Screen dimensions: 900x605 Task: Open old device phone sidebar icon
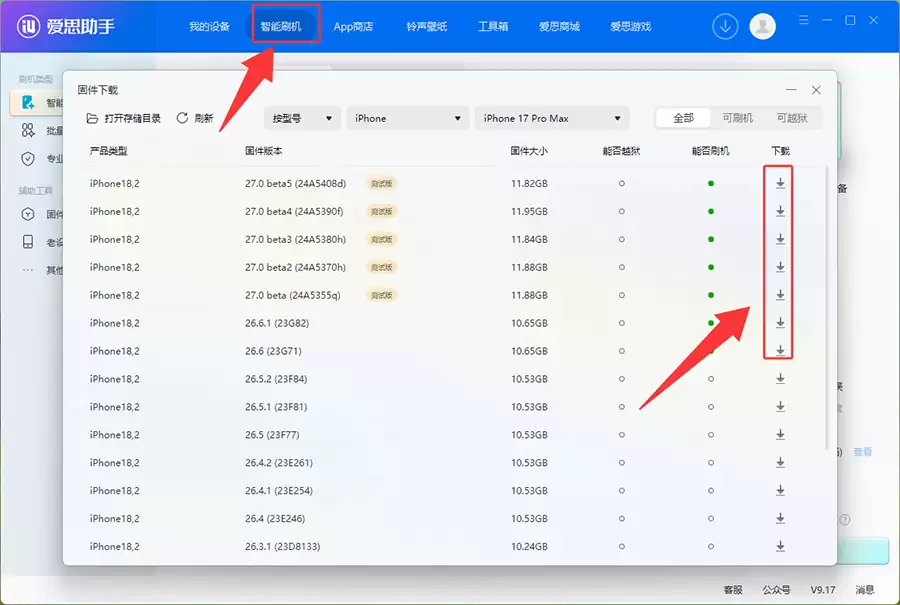point(28,242)
